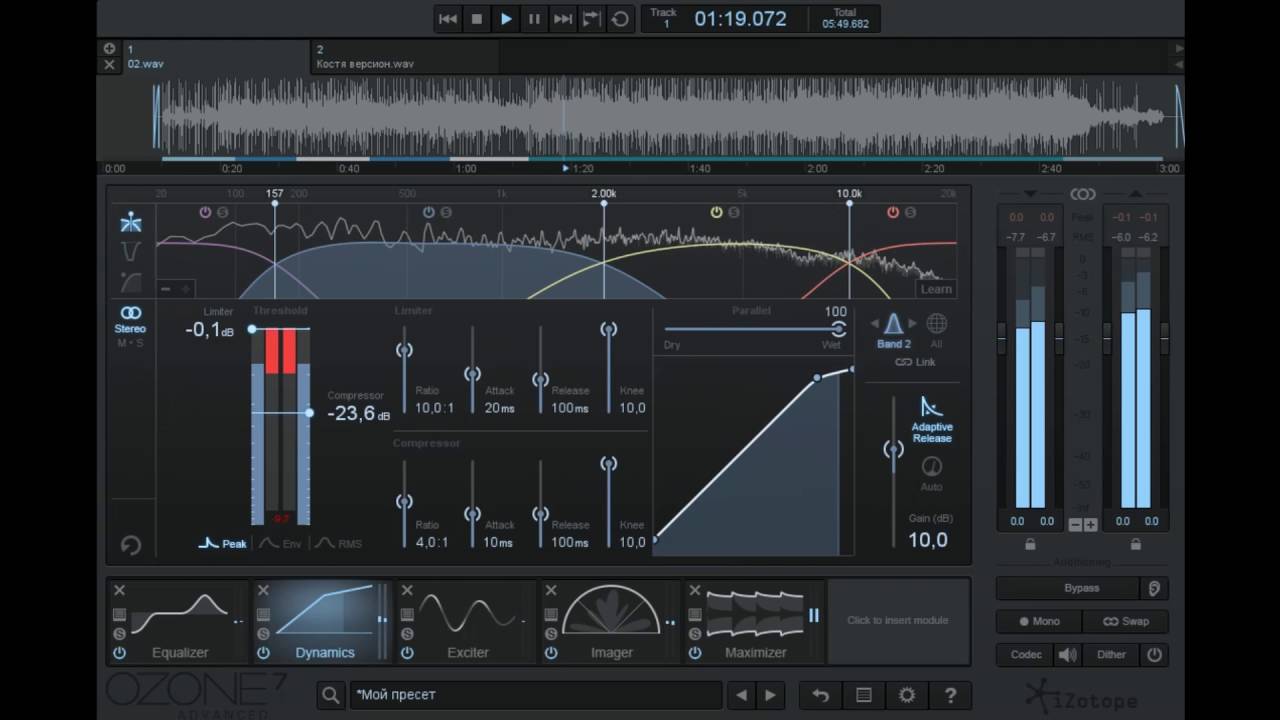Show All bands with globe icon
Viewport: 1280px width, 720px height.
(x=936, y=323)
